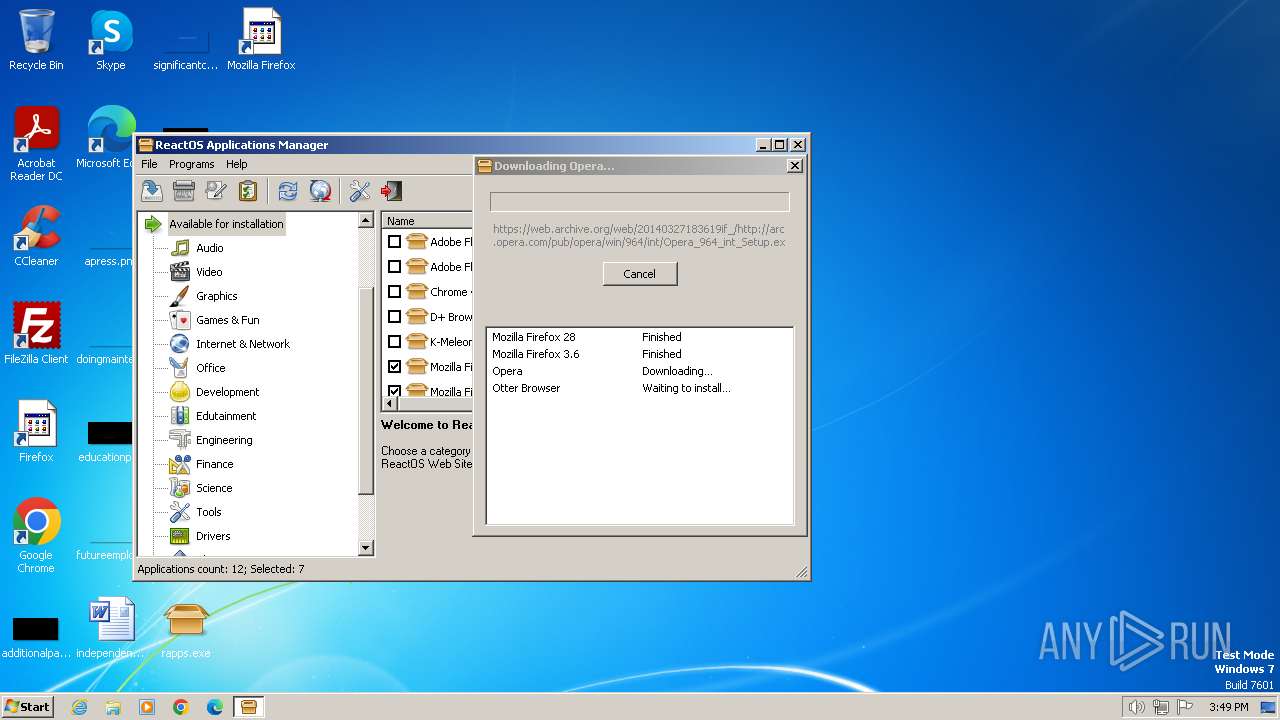Select the Google Chrome desktop shortcut

tap(36, 536)
